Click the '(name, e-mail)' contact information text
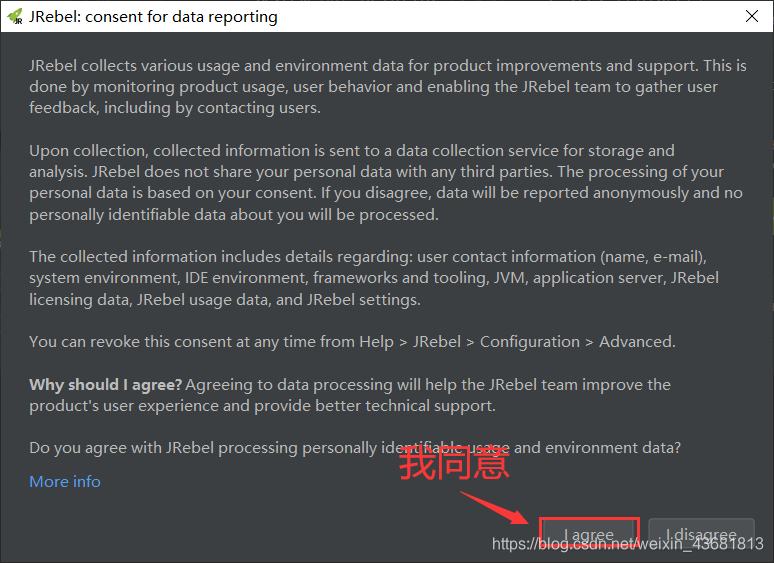Viewport: 774px width, 563px height. (653, 257)
